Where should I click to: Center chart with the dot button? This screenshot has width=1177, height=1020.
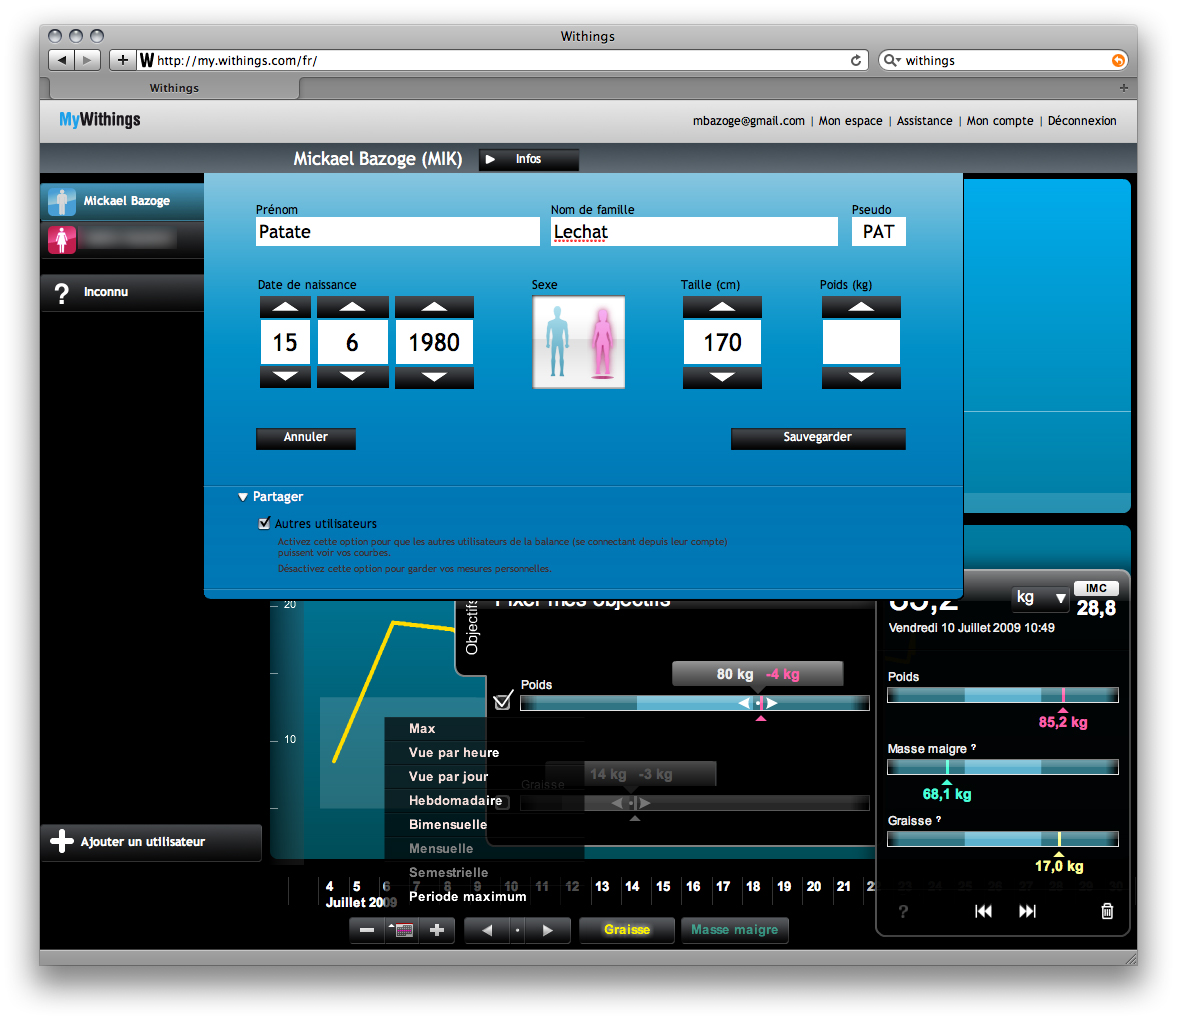point(517,930)
